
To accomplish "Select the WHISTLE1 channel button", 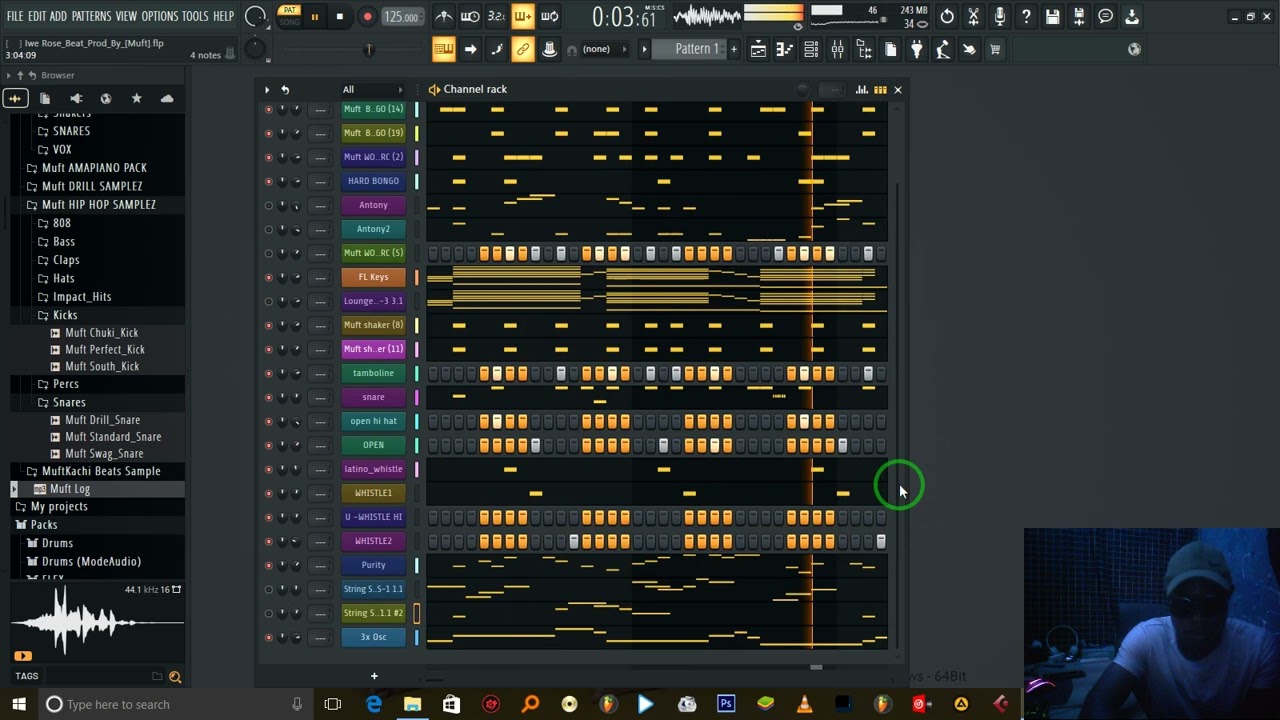I will pos(373,493).
